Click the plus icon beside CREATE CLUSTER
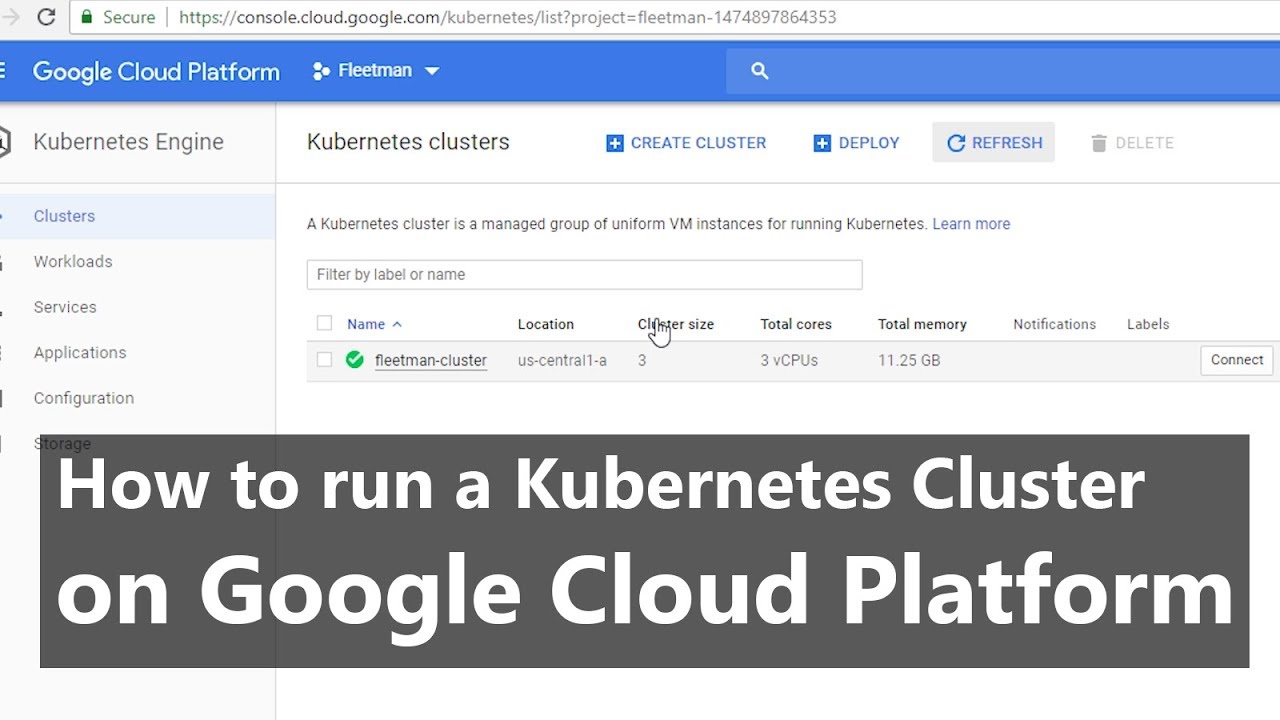This screenshot has height=720, width=1280. tap(615, 143)
